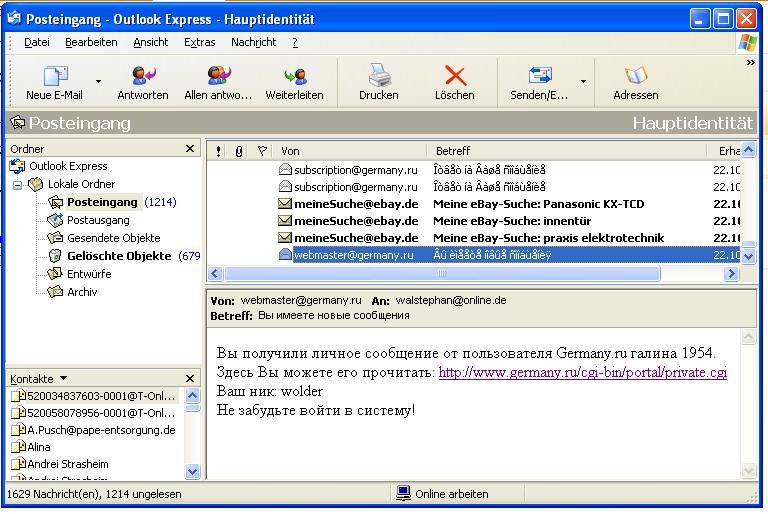The height and width of the screenshot is (514, 768).
Task: Select eBay-Suche innentür message
Action: [x=474, y=221]
